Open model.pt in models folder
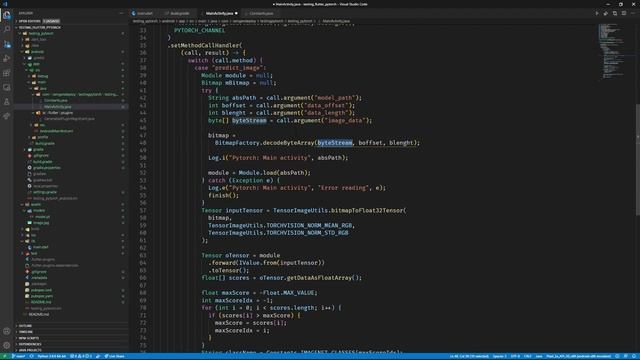Screen dimensions: 640x360 tap(42, 217)
